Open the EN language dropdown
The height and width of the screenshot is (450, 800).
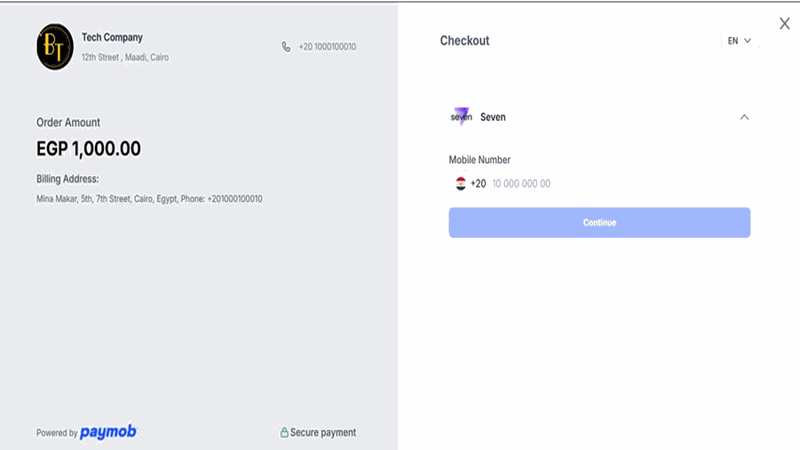pyautogui.click(x=739, y=41)
